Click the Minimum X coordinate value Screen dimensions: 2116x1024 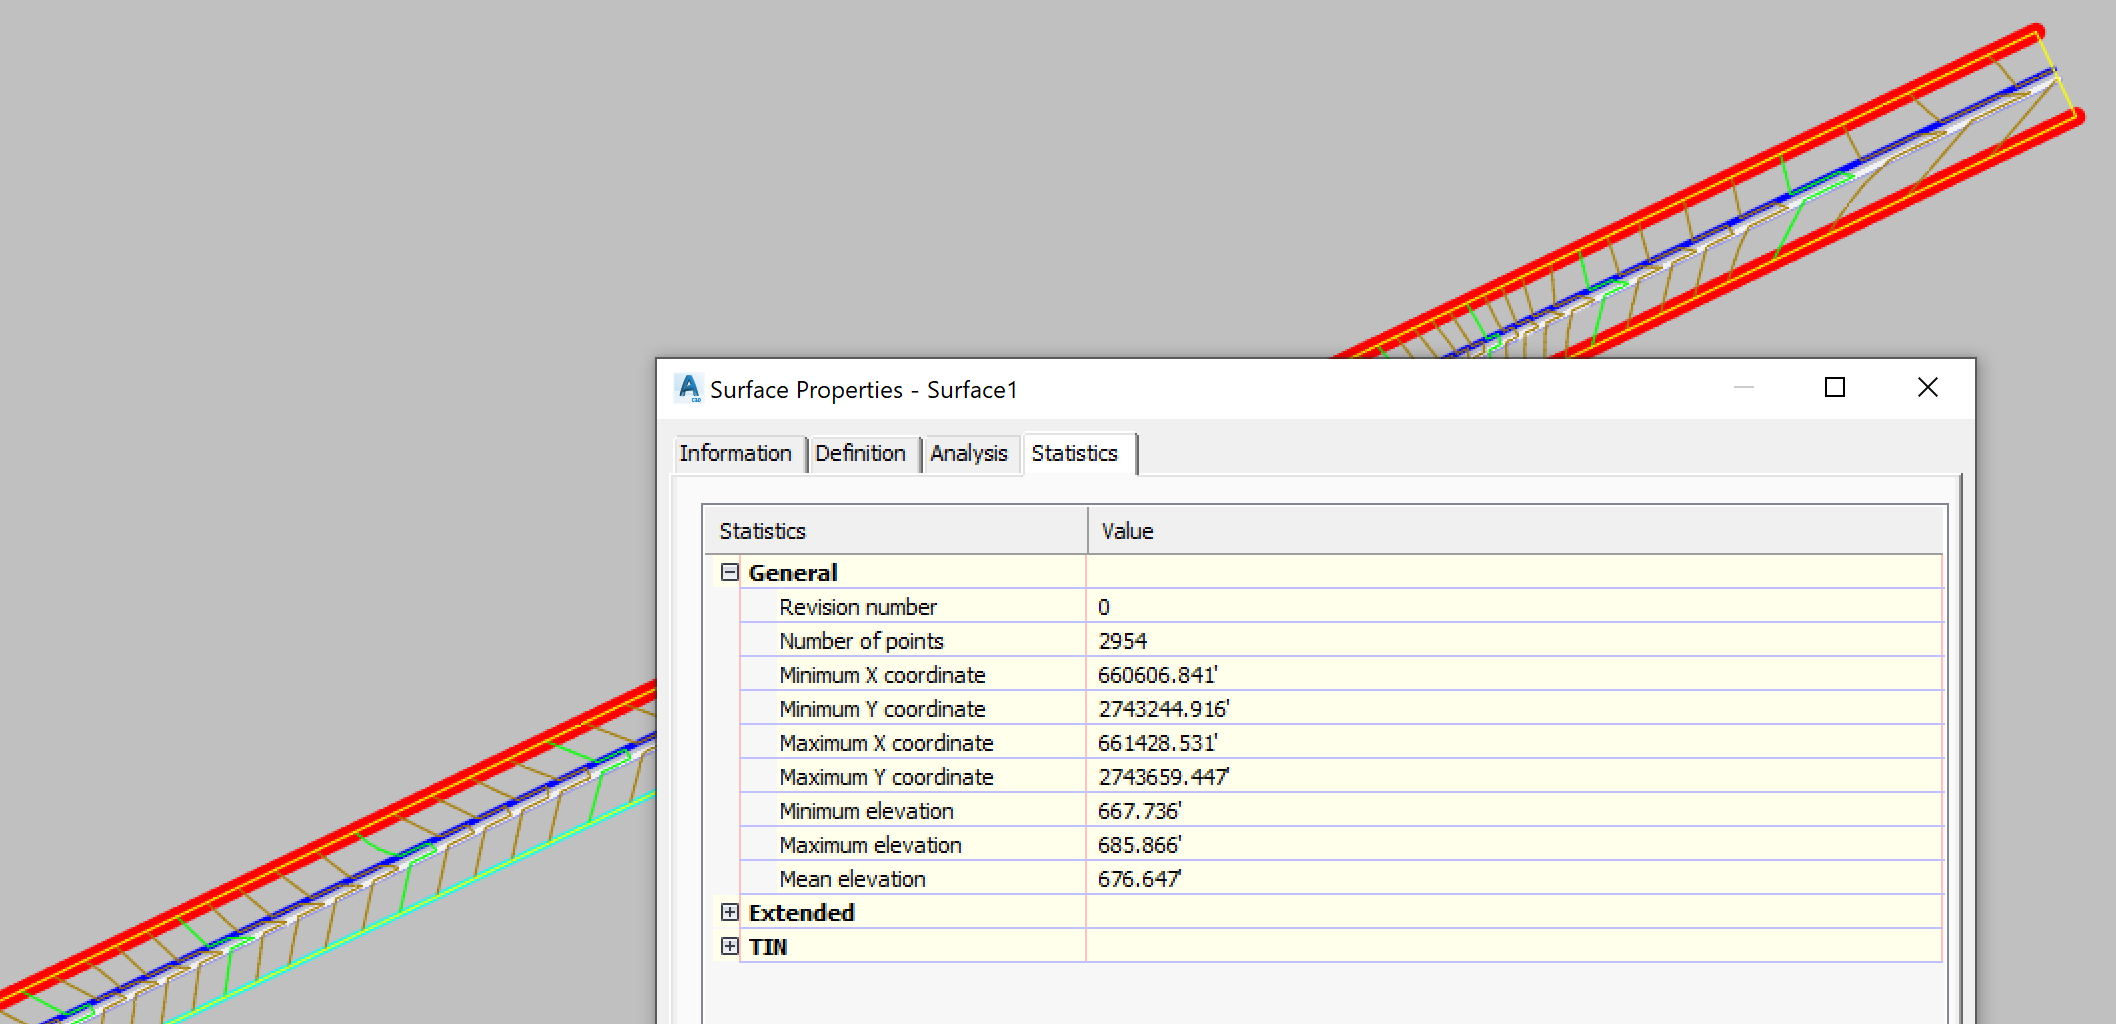coord(1158,674)
